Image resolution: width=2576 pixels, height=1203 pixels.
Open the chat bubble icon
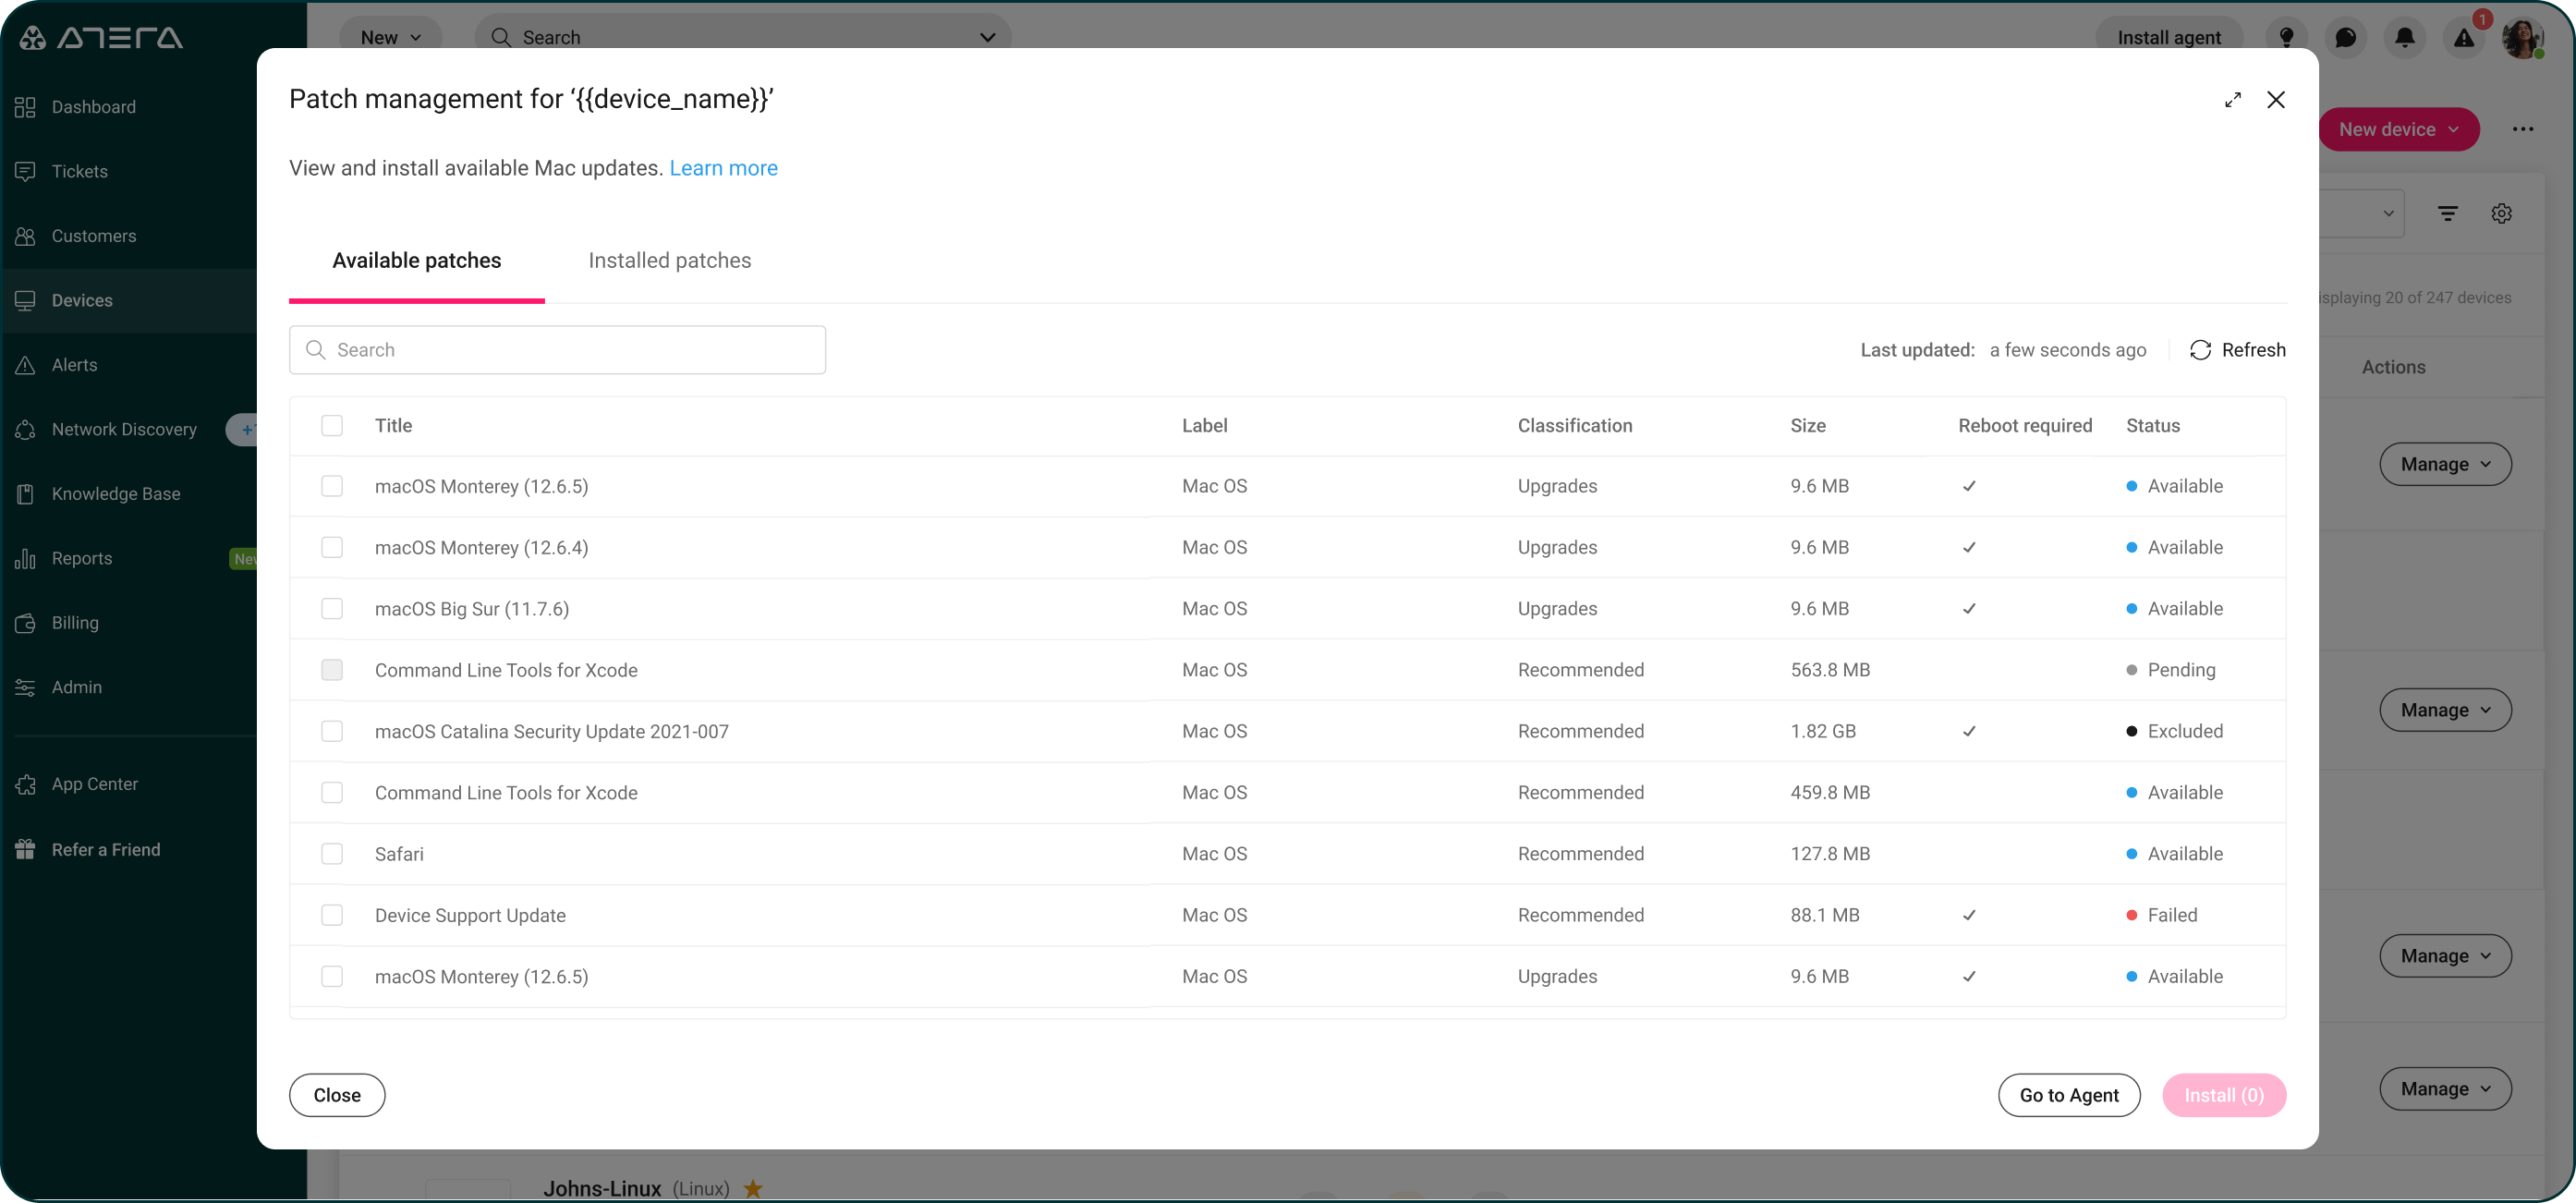point(2345,38)
